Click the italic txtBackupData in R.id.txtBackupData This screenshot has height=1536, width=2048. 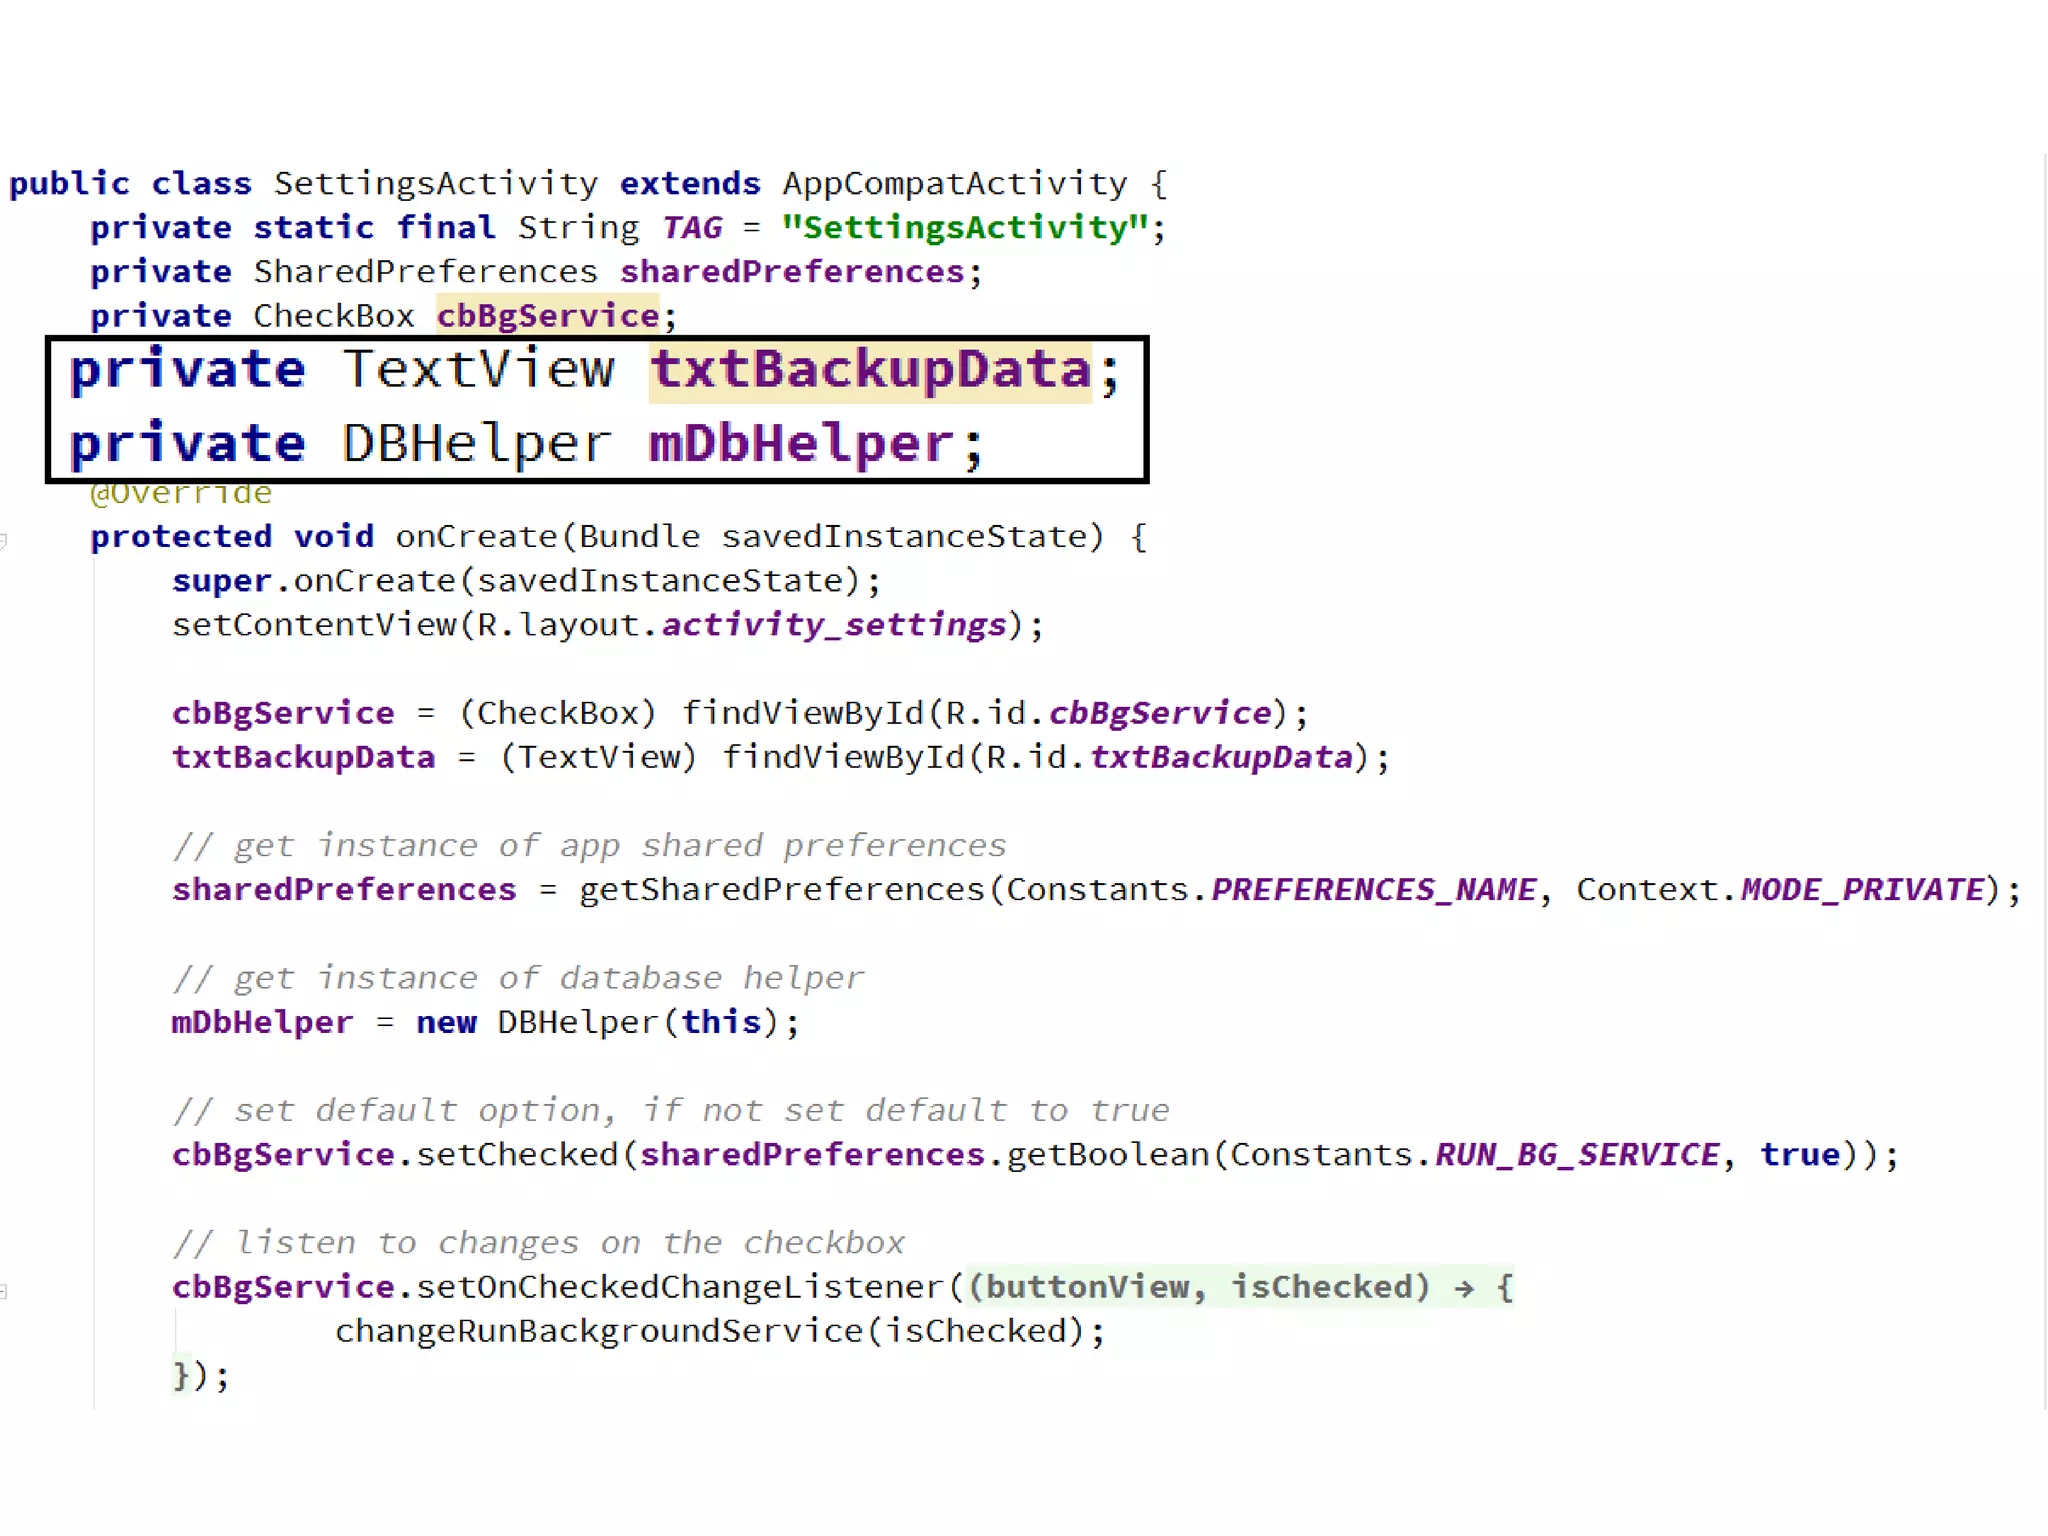click(x=1221, y=757)
